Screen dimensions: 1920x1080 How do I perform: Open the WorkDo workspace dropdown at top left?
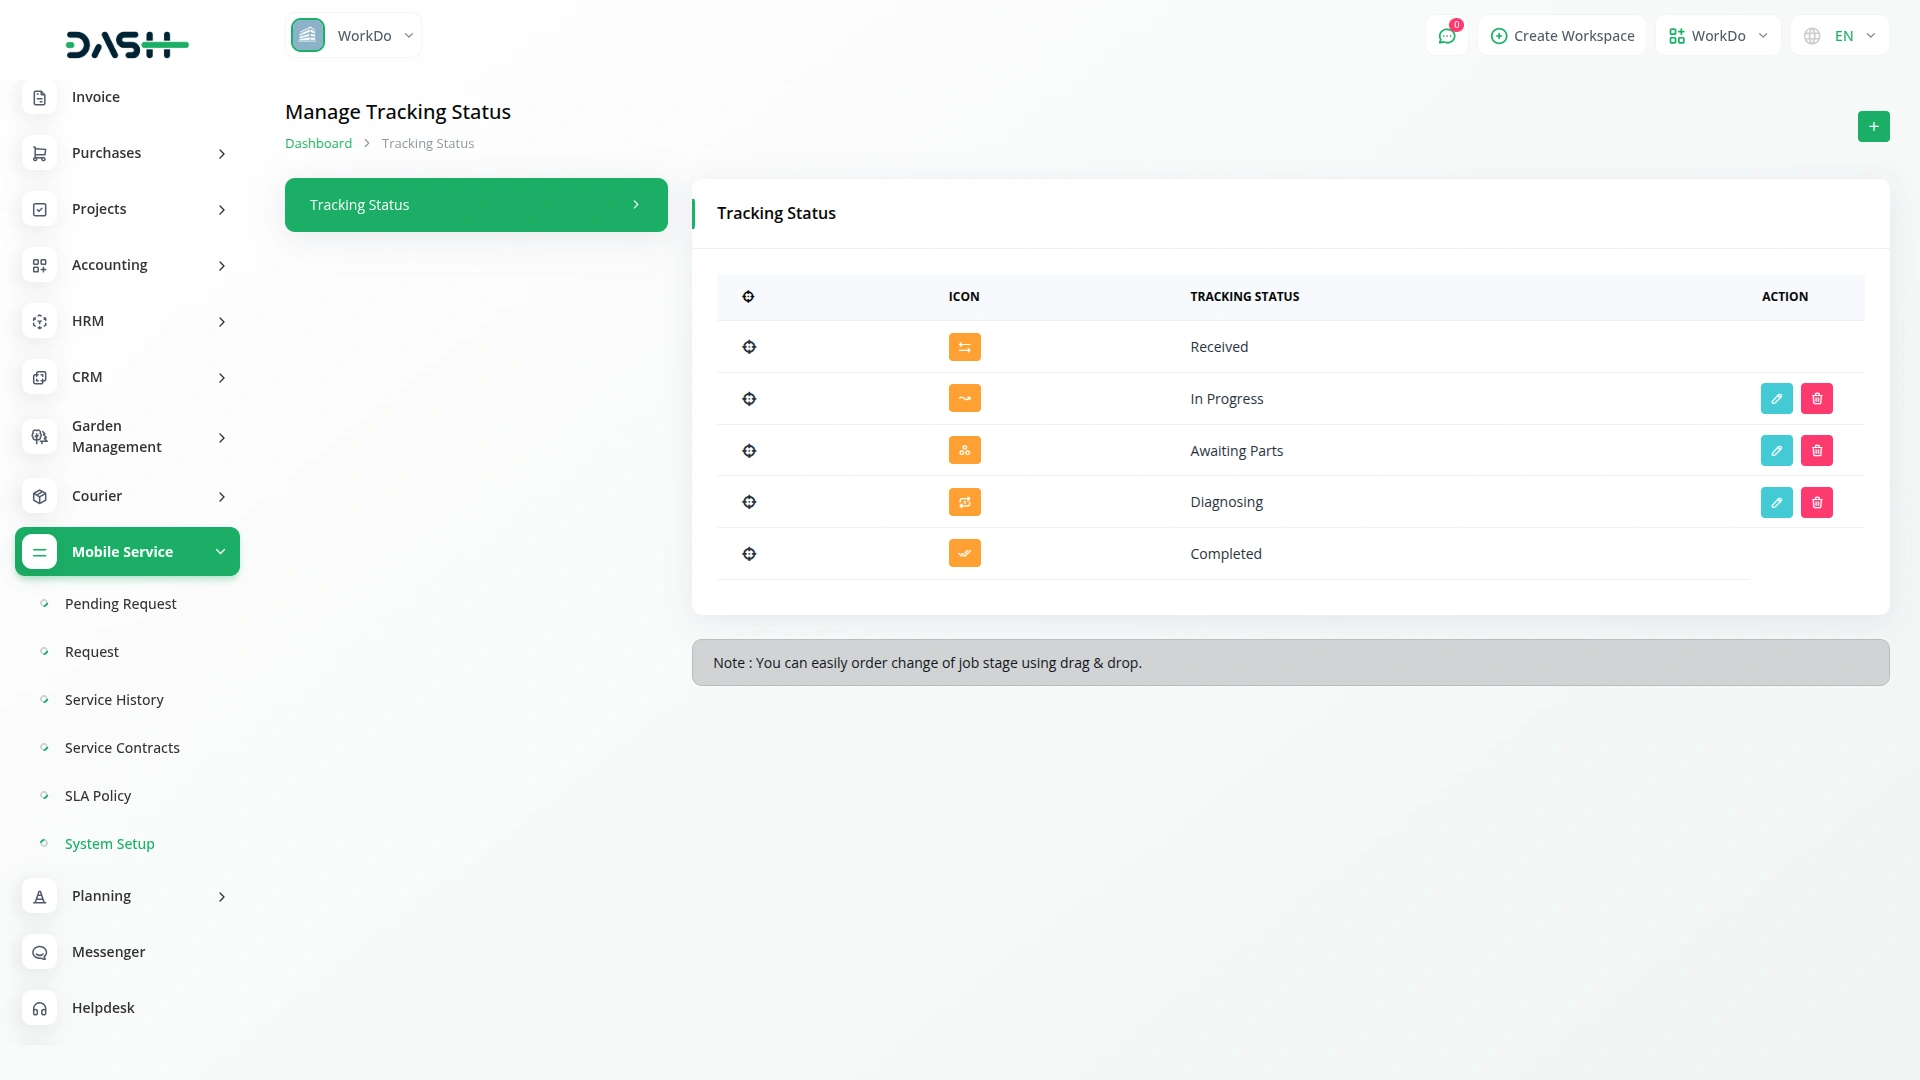[353, 35]
